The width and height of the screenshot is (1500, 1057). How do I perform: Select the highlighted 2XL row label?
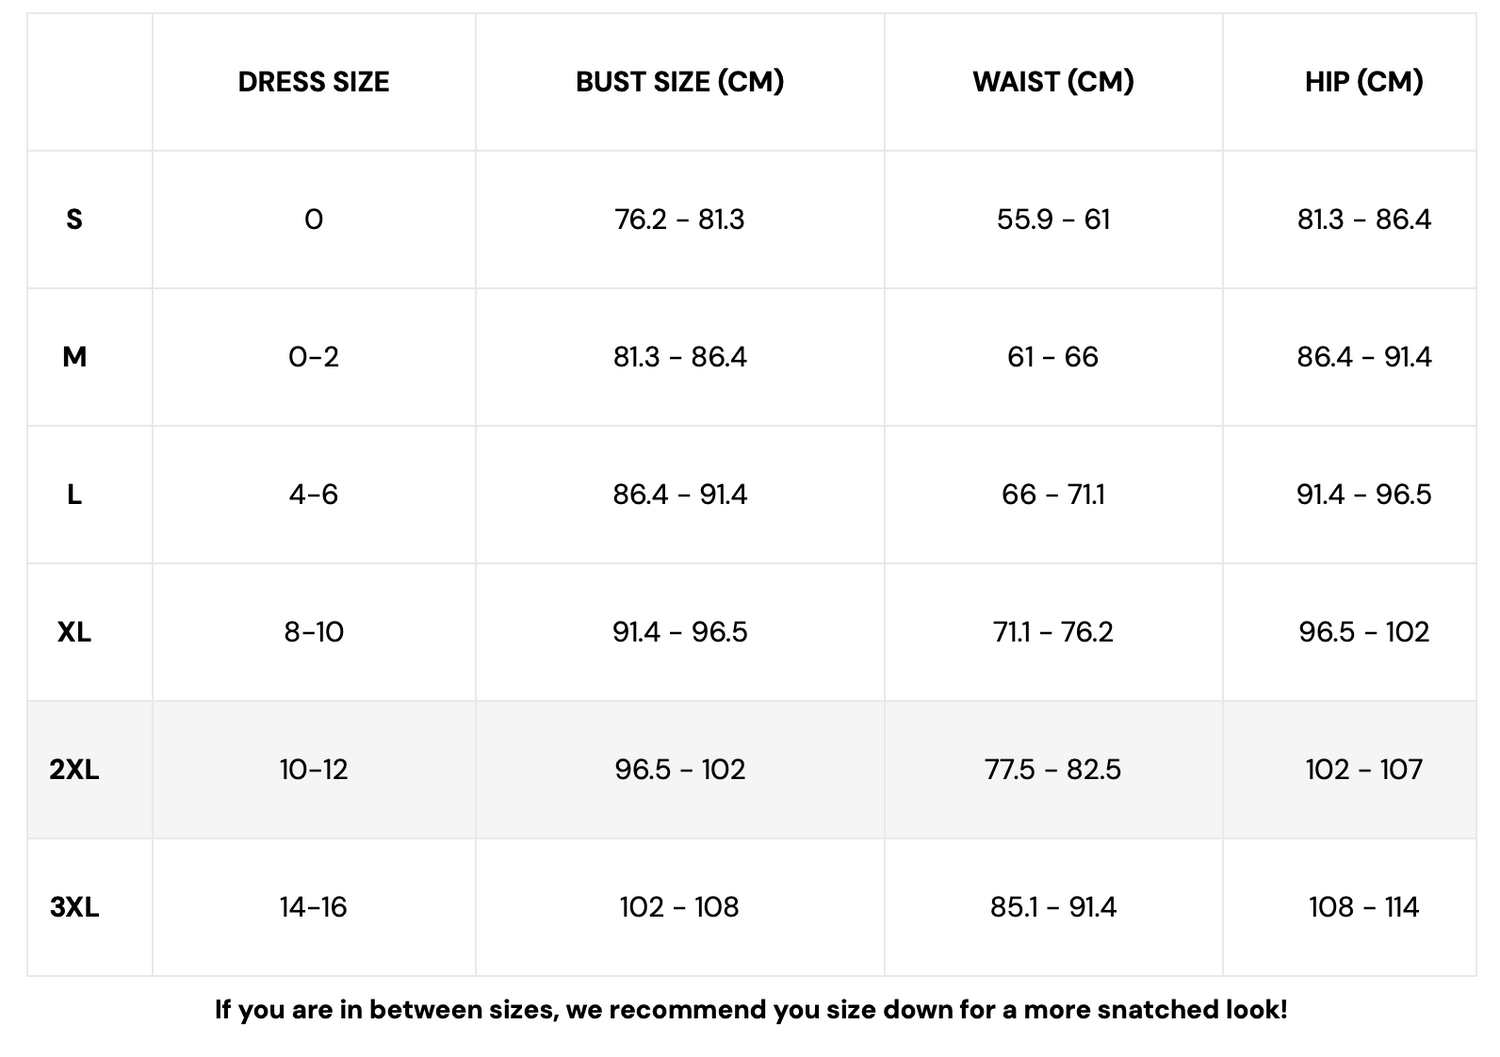pos(74,769)
